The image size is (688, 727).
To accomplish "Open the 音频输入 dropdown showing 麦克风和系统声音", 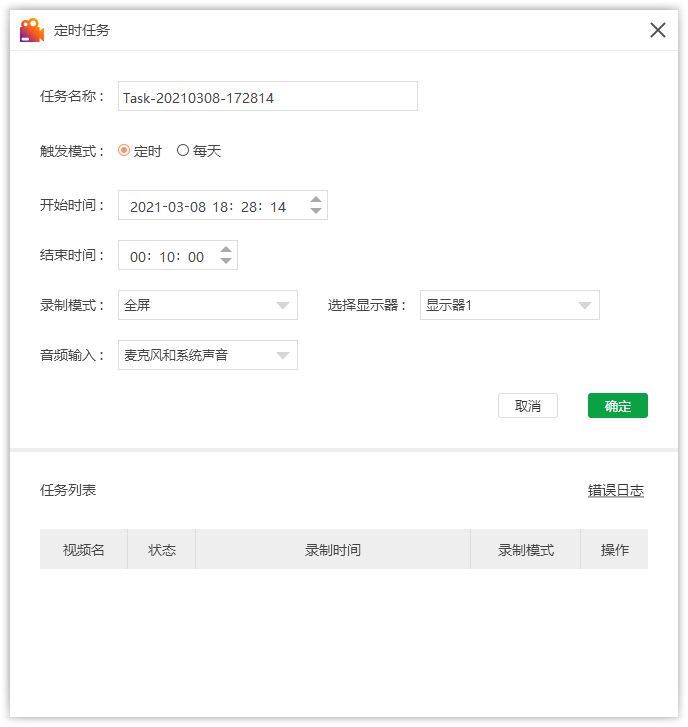I will coord(208,355).
